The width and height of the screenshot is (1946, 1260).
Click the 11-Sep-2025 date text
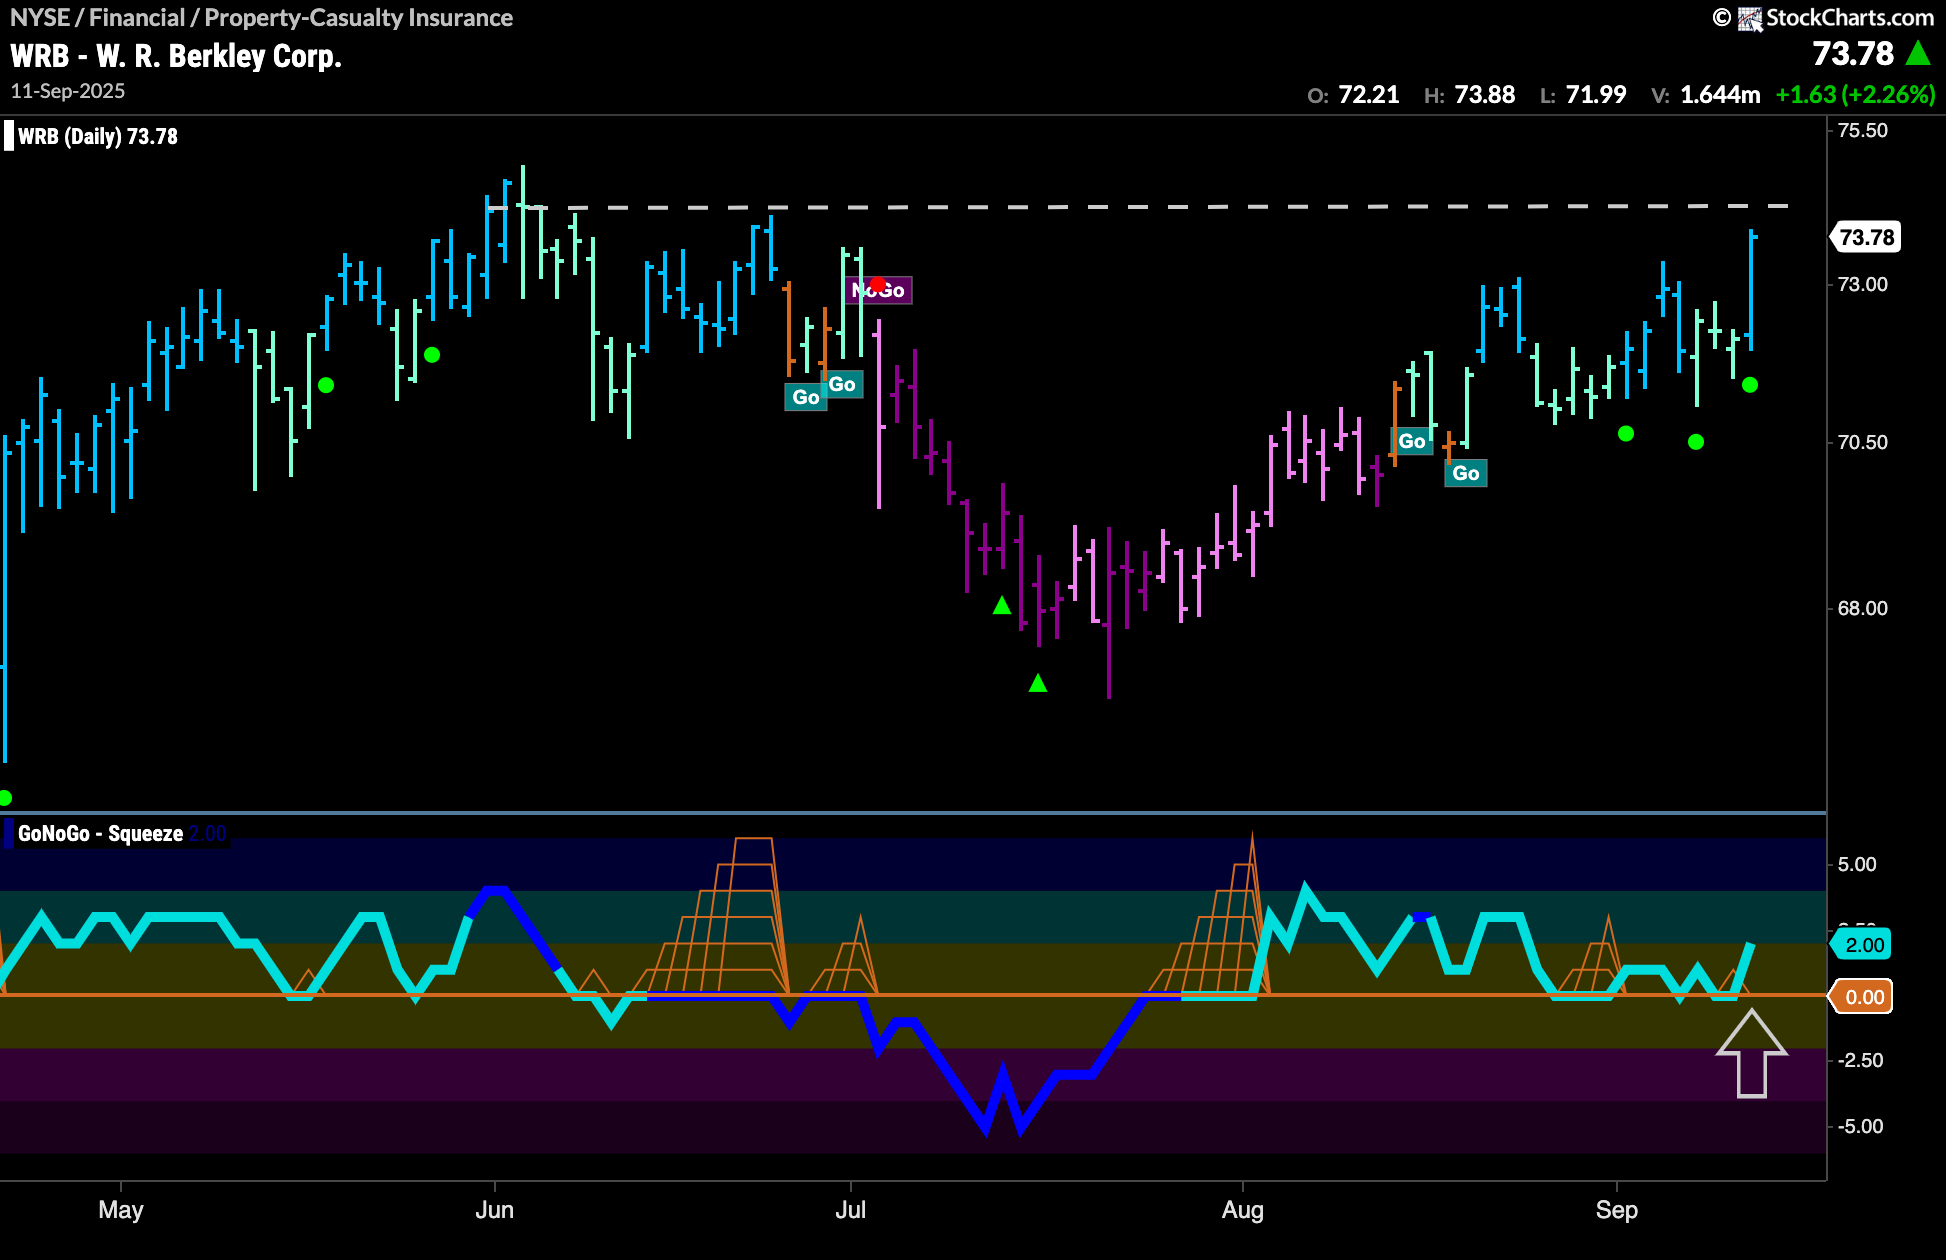coord(68,91)
